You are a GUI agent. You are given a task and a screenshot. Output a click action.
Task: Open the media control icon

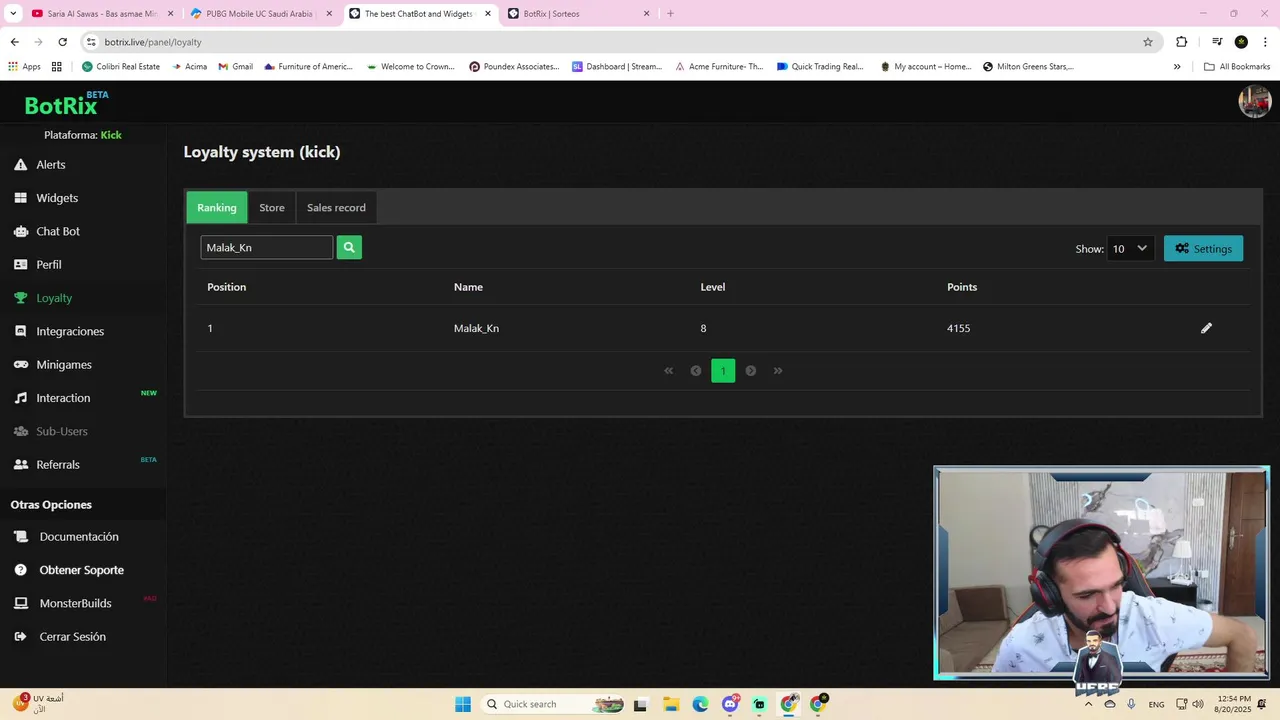point(1217,42)
